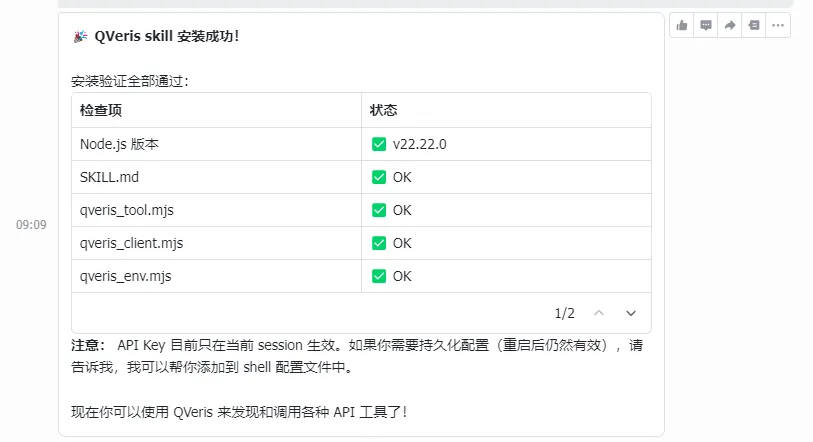The image size is (813, 442).
Task: Click the OK status for SKILL.md
Action: click(x=402, y=177)
